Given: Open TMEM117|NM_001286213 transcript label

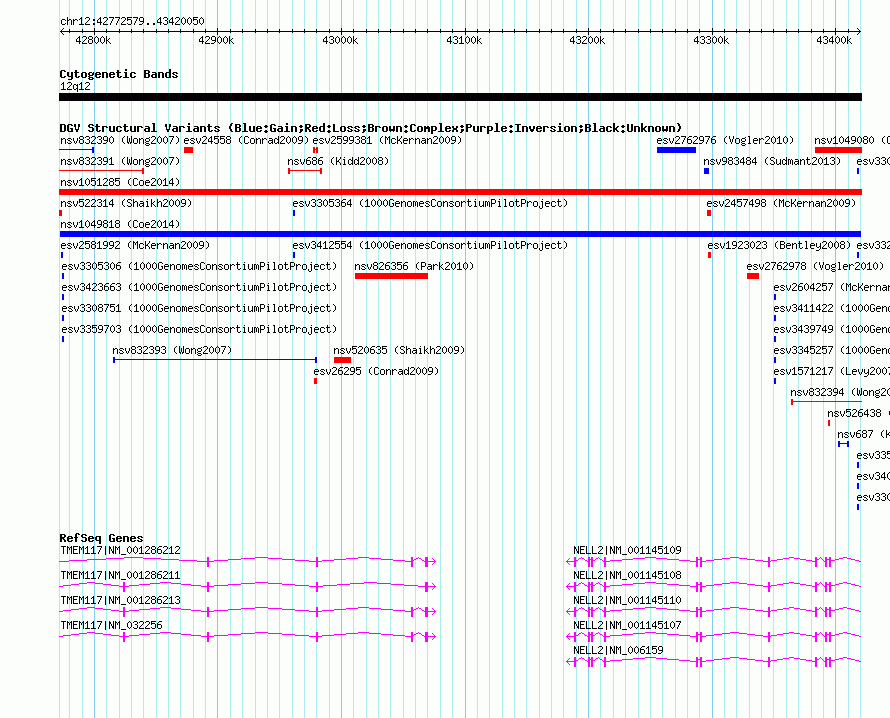Looking at the screenshot, I should coord(120,600).
